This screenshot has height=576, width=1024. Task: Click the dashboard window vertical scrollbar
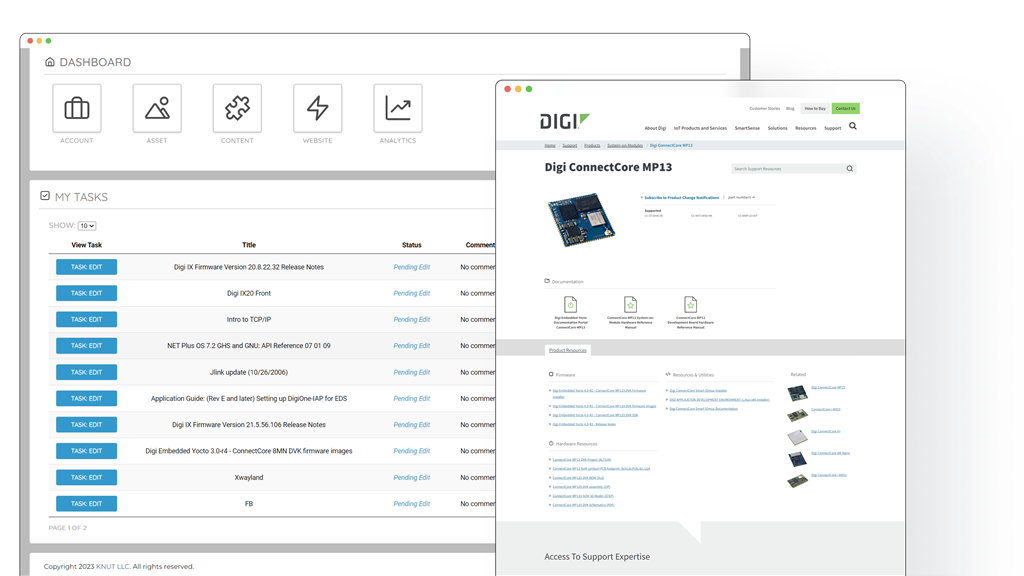744,64
